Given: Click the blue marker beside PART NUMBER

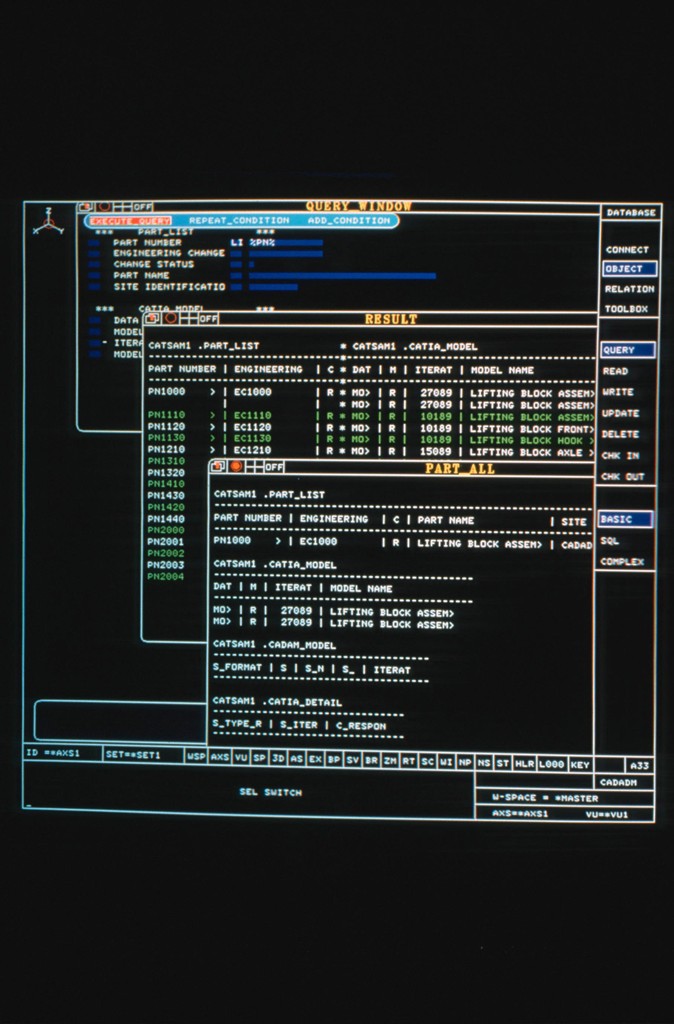Looking at the screenshot, I should point(93,242).
